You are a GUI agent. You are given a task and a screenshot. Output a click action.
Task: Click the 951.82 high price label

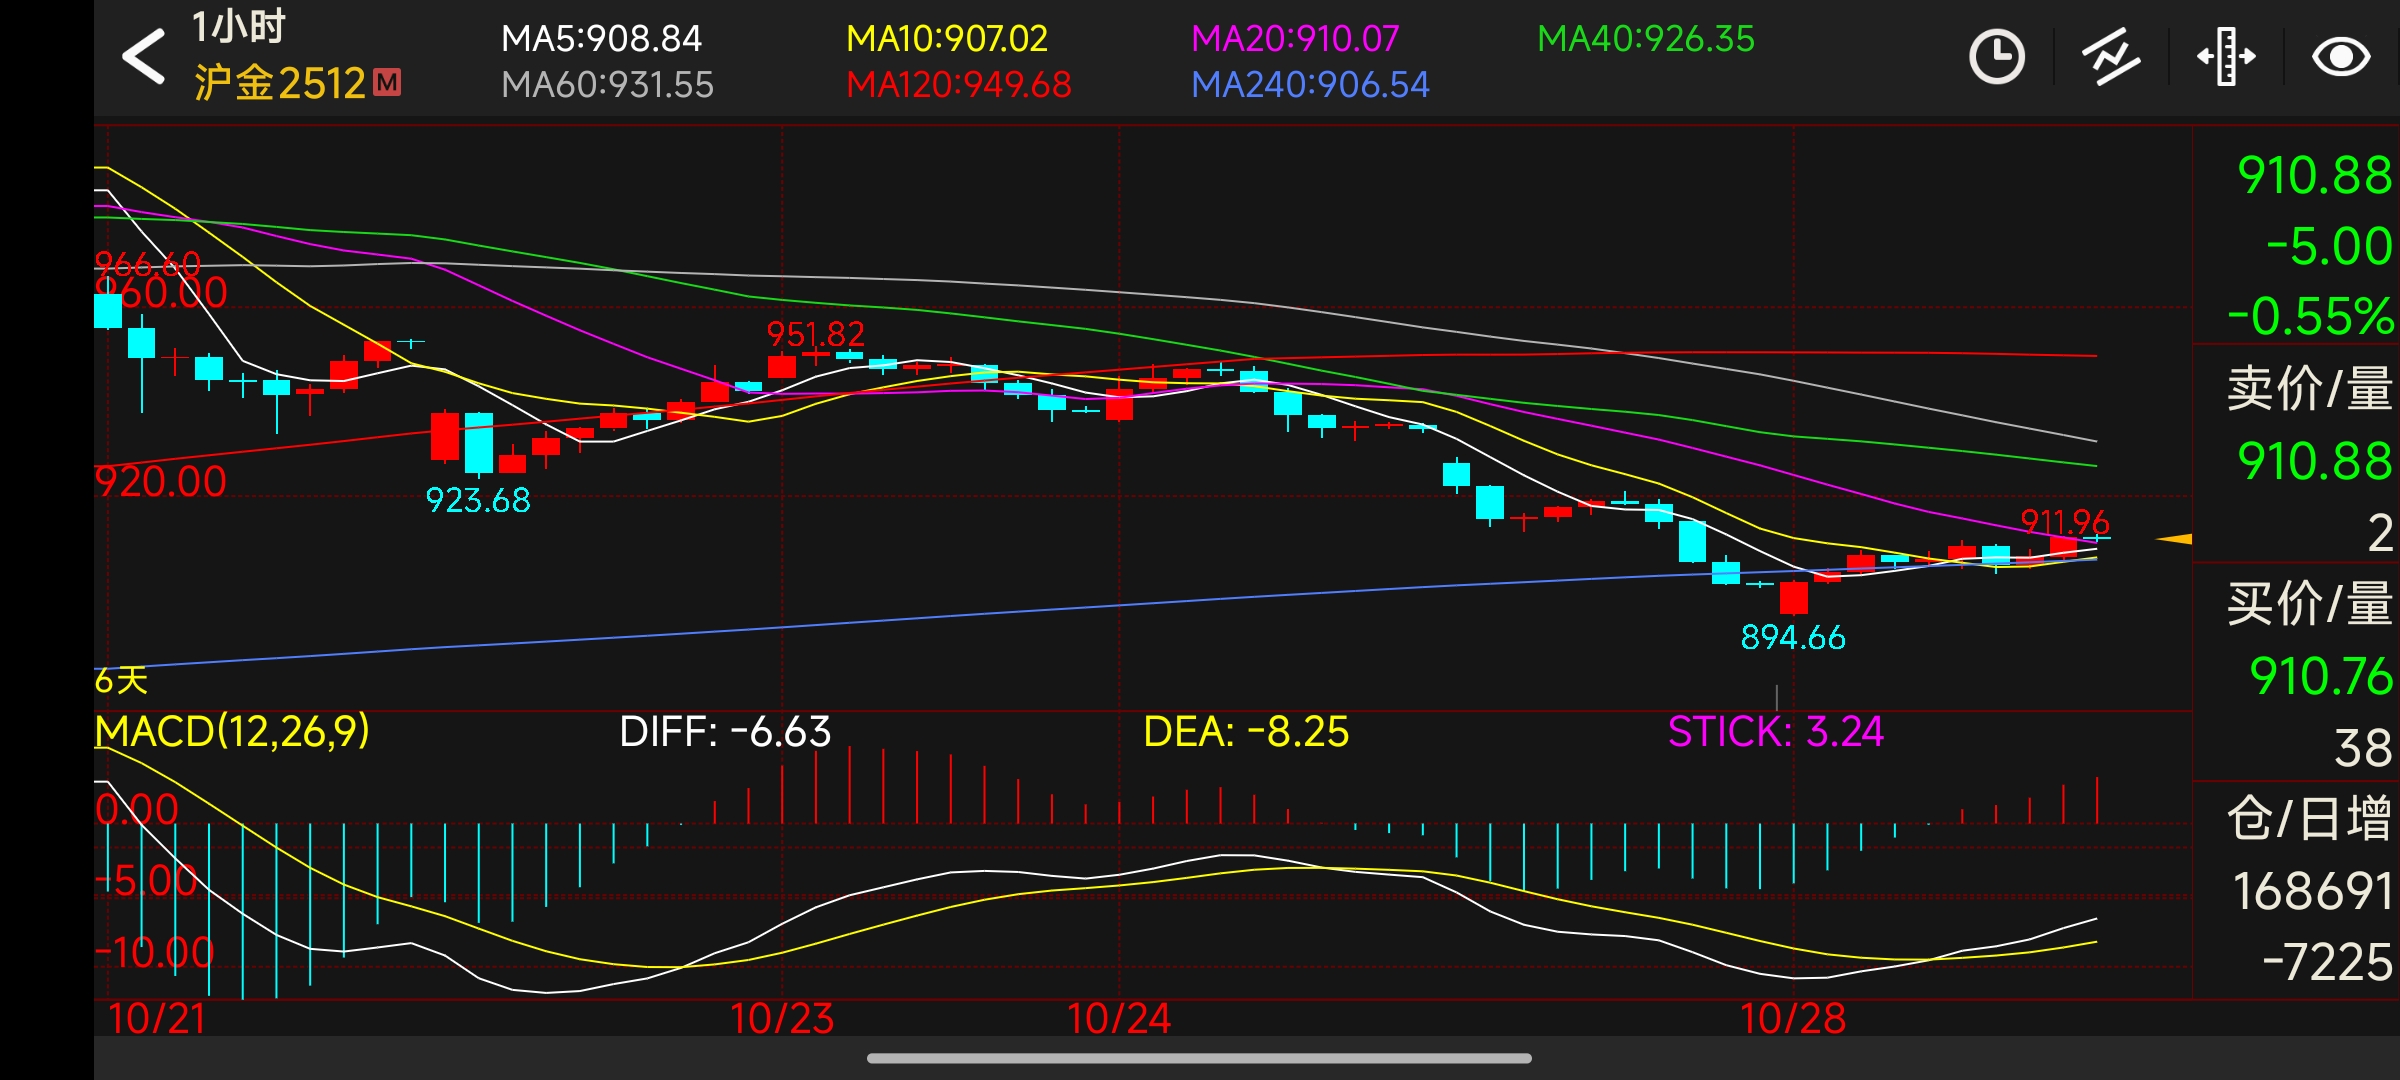[x=815, y=334]
